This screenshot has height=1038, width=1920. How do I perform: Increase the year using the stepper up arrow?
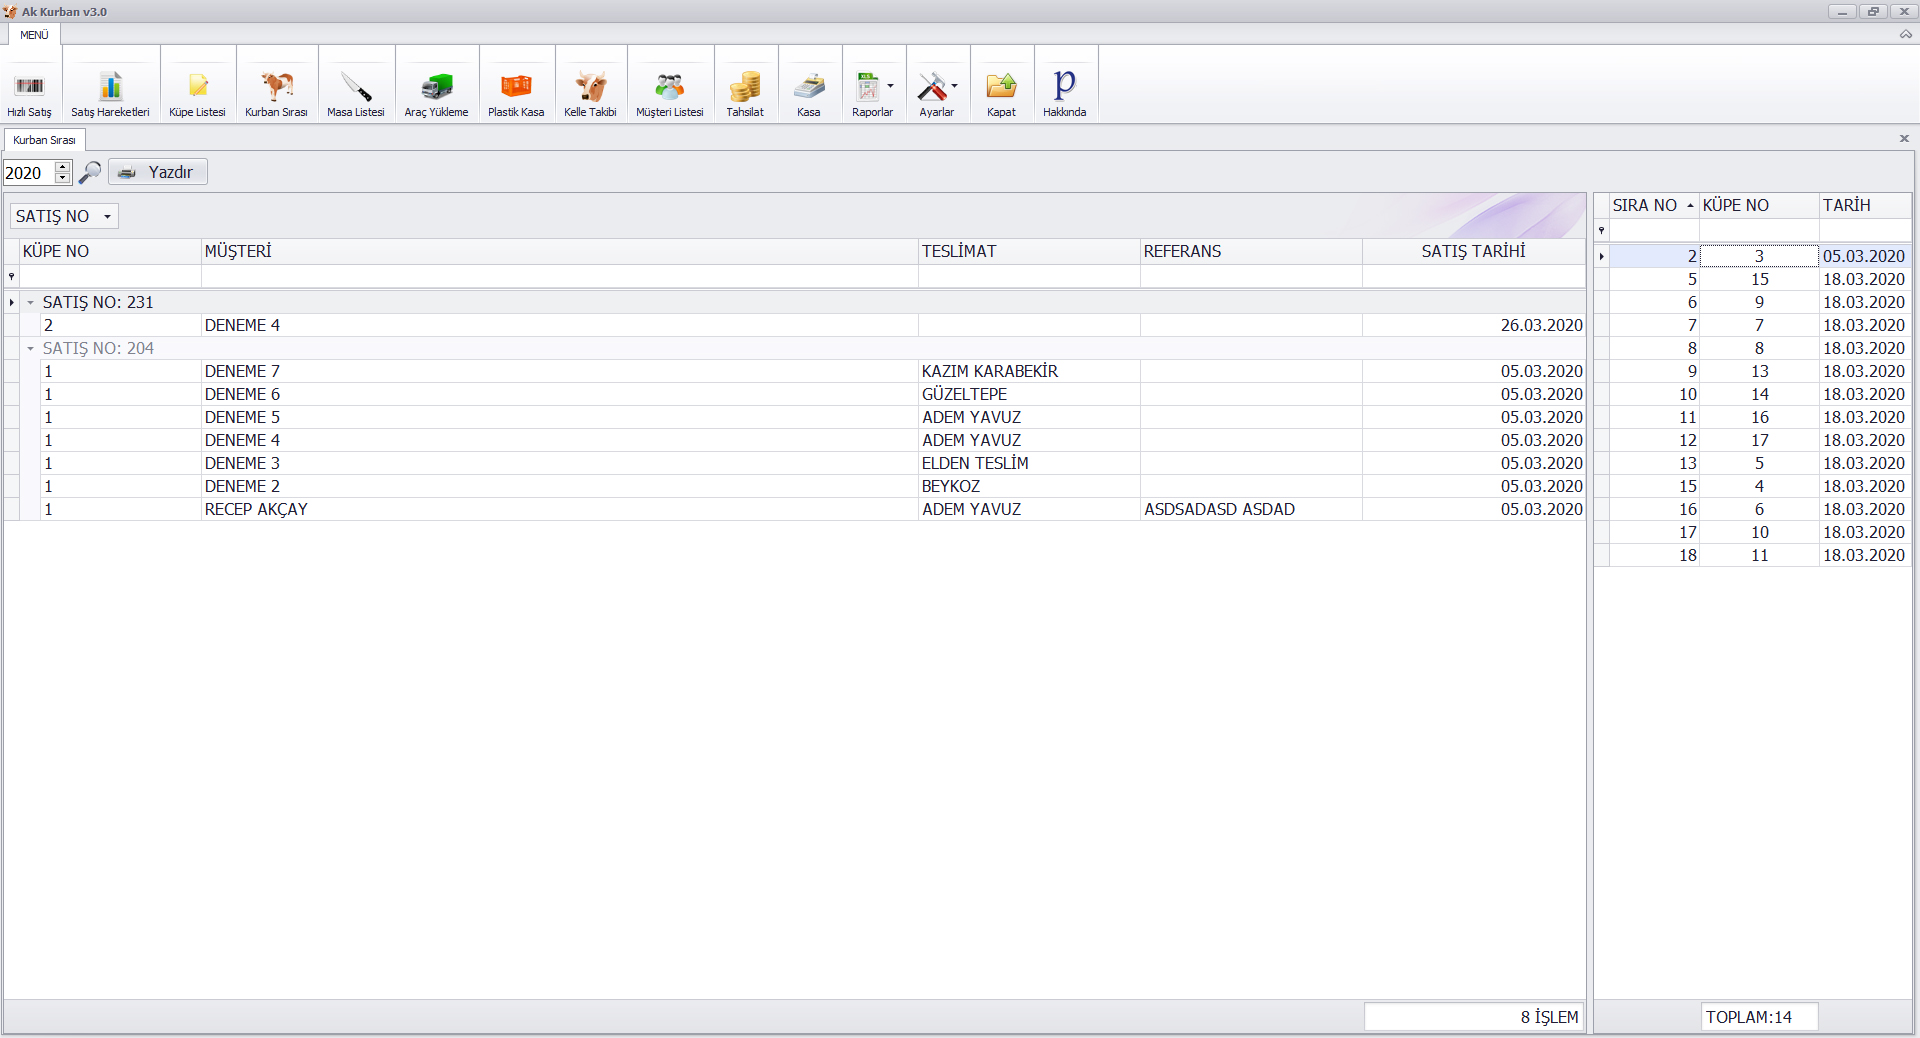tap(62, 166)
